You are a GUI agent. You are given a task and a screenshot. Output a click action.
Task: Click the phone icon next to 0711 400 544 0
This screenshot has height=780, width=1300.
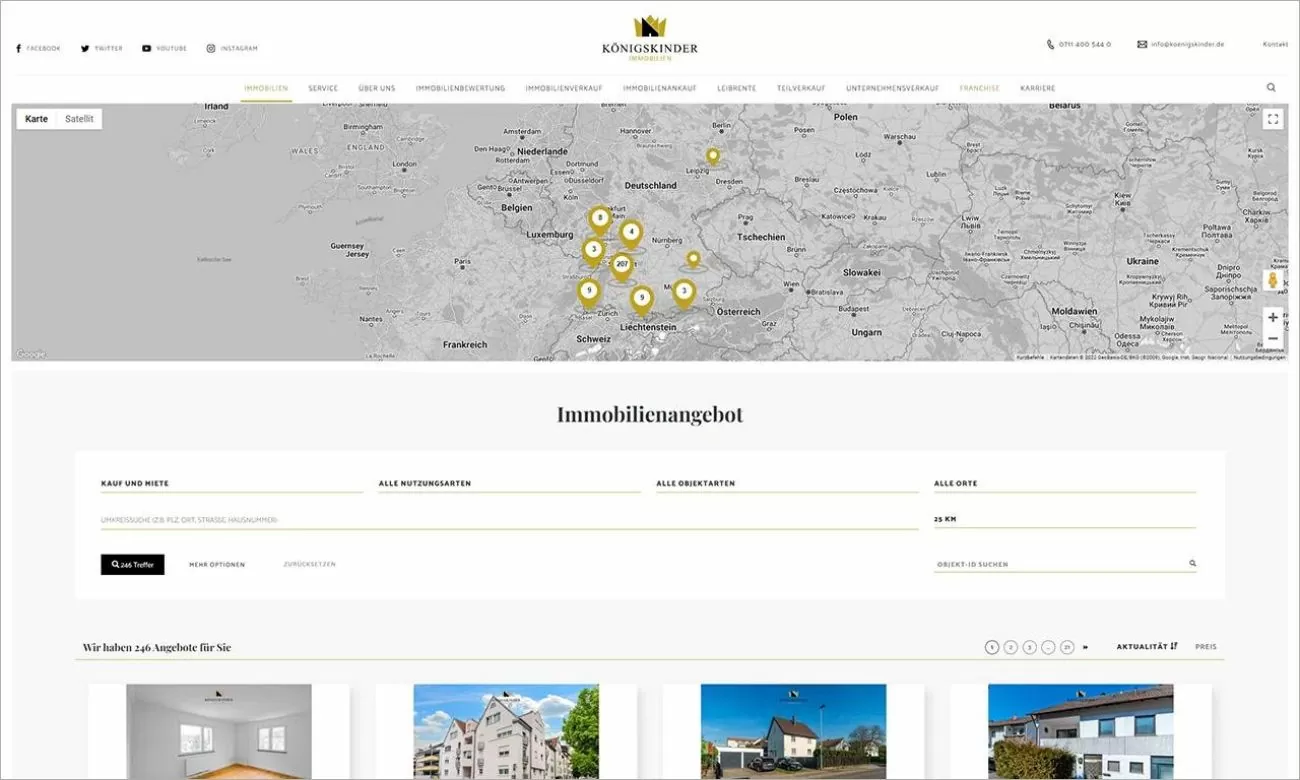[1050, 44]
